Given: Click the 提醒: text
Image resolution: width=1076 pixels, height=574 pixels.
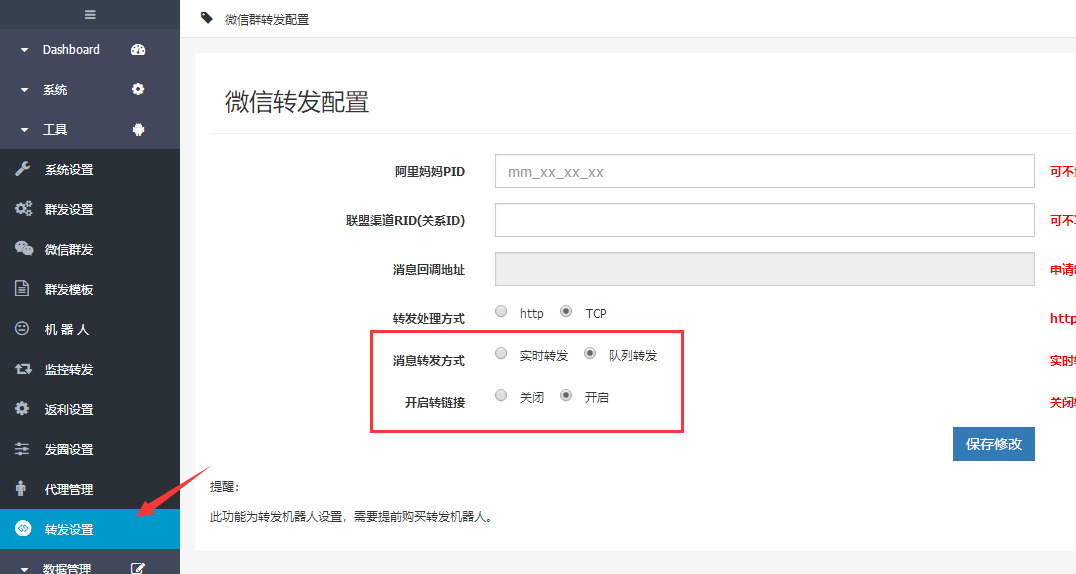Looking at the screenshot, I should pyautogui.click(x=224, y=487).
